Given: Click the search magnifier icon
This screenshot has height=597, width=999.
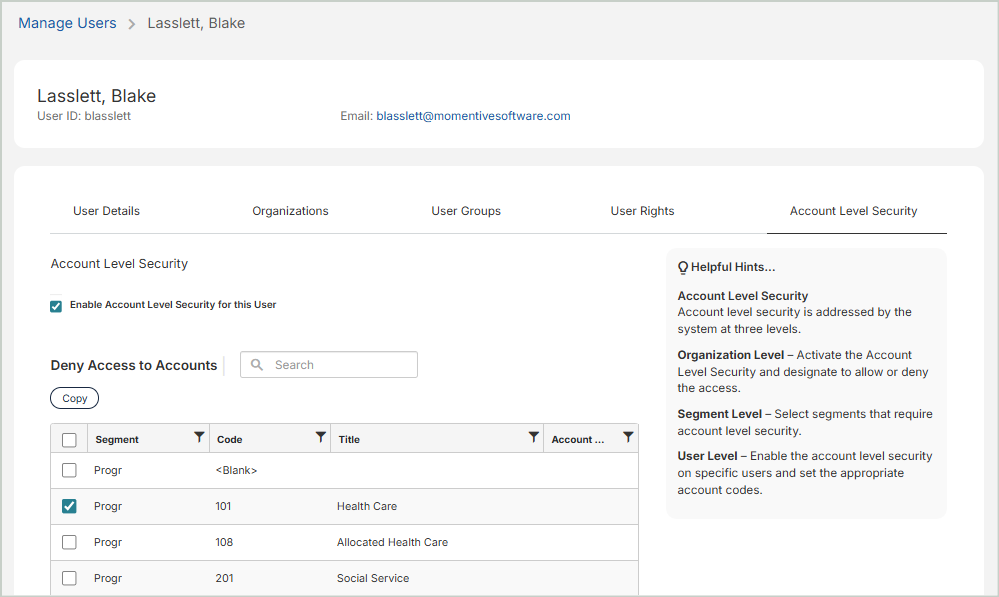Looking at the screenshot, I should click(x=258, y=365).
